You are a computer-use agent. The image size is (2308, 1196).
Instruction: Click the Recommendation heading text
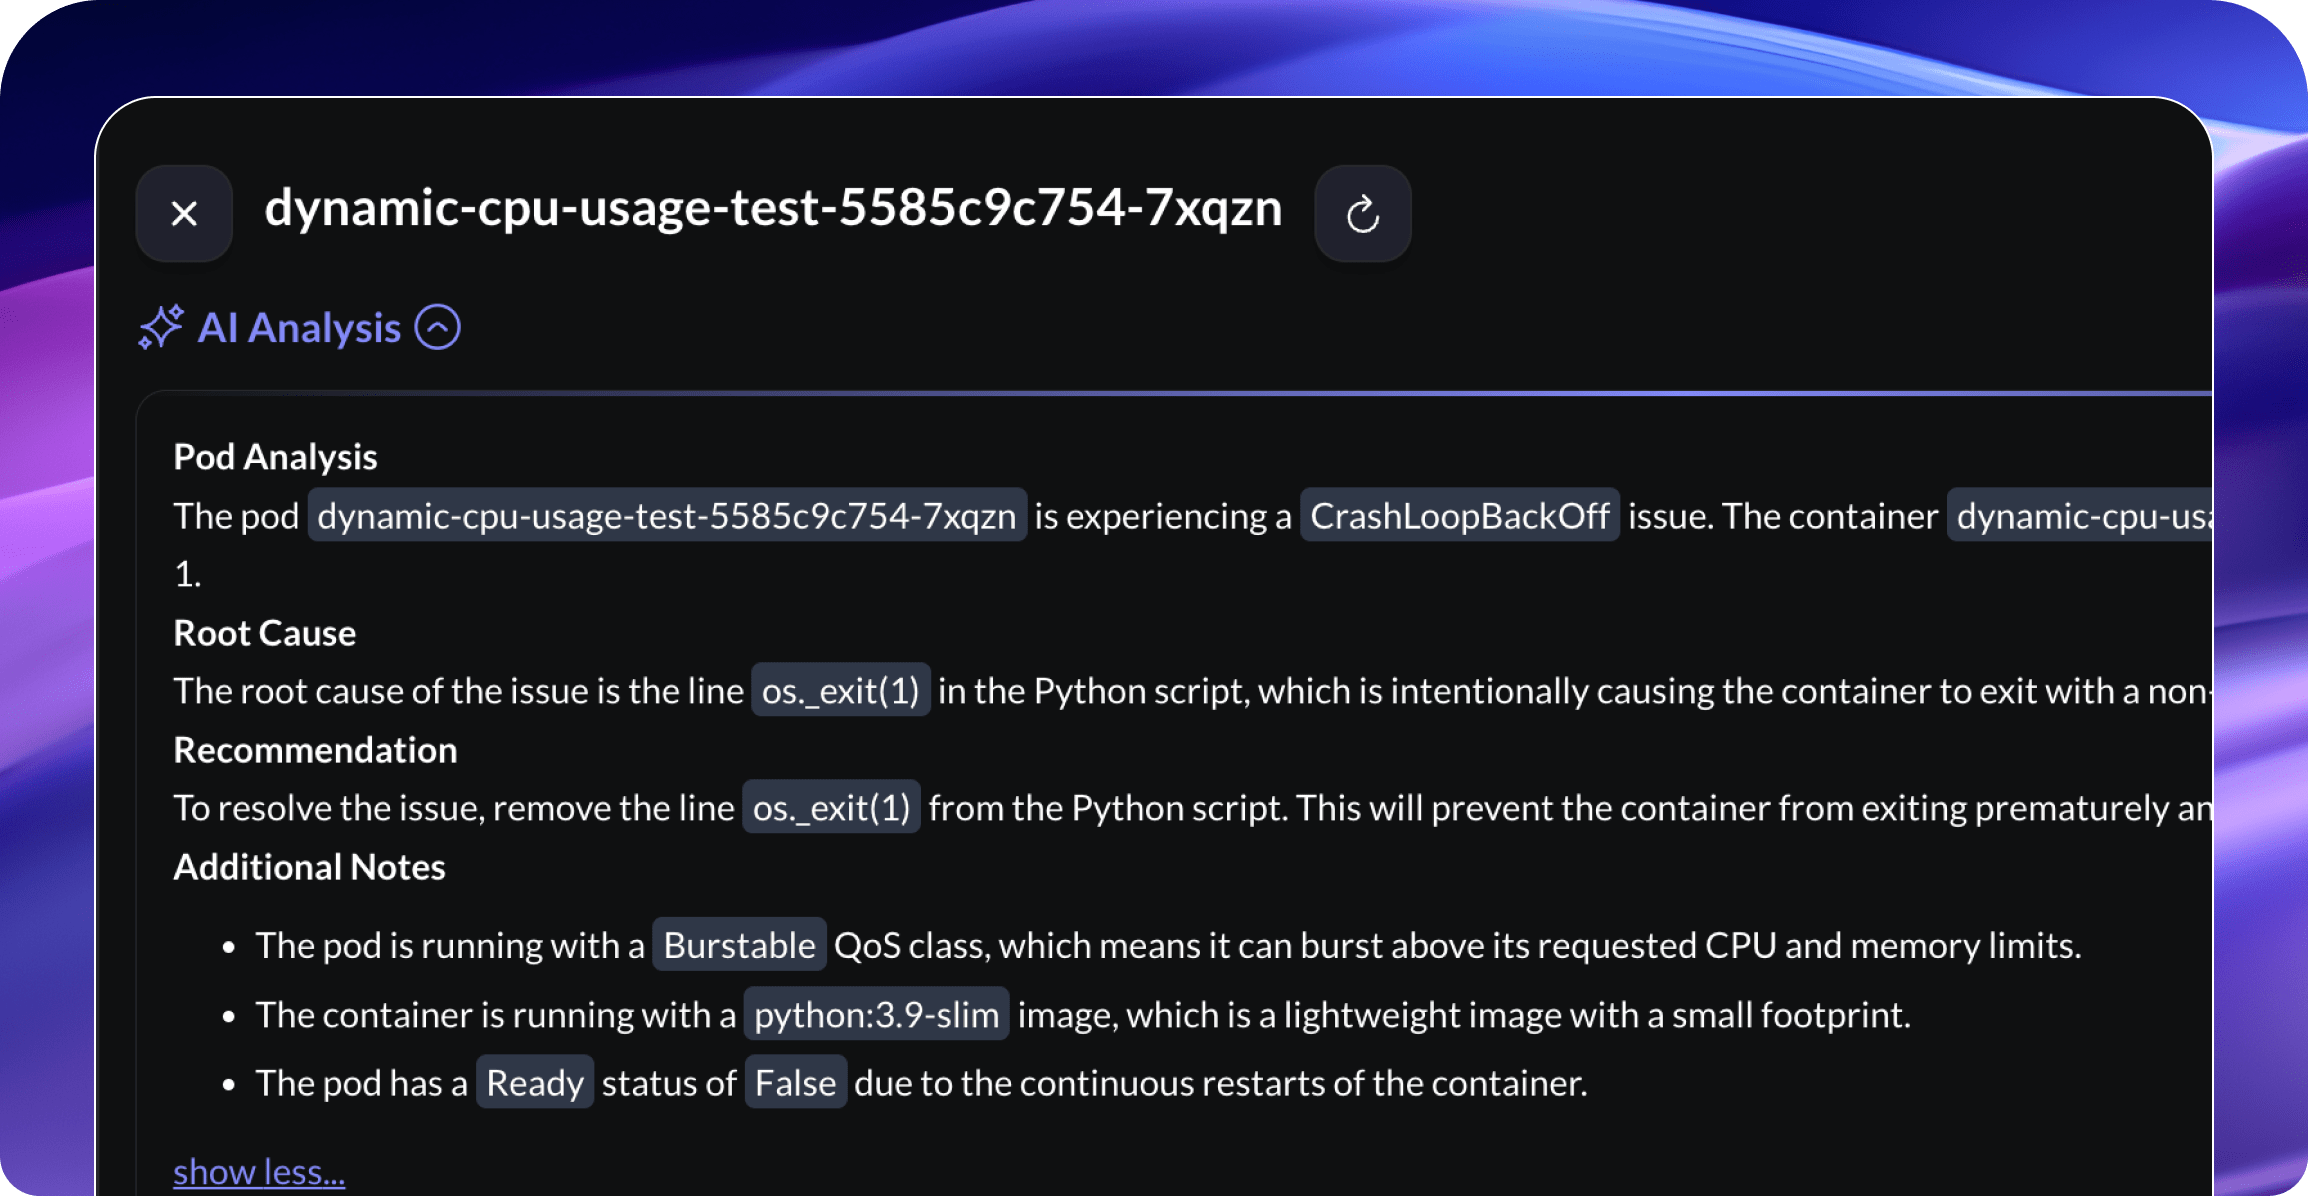pos(315,749)
